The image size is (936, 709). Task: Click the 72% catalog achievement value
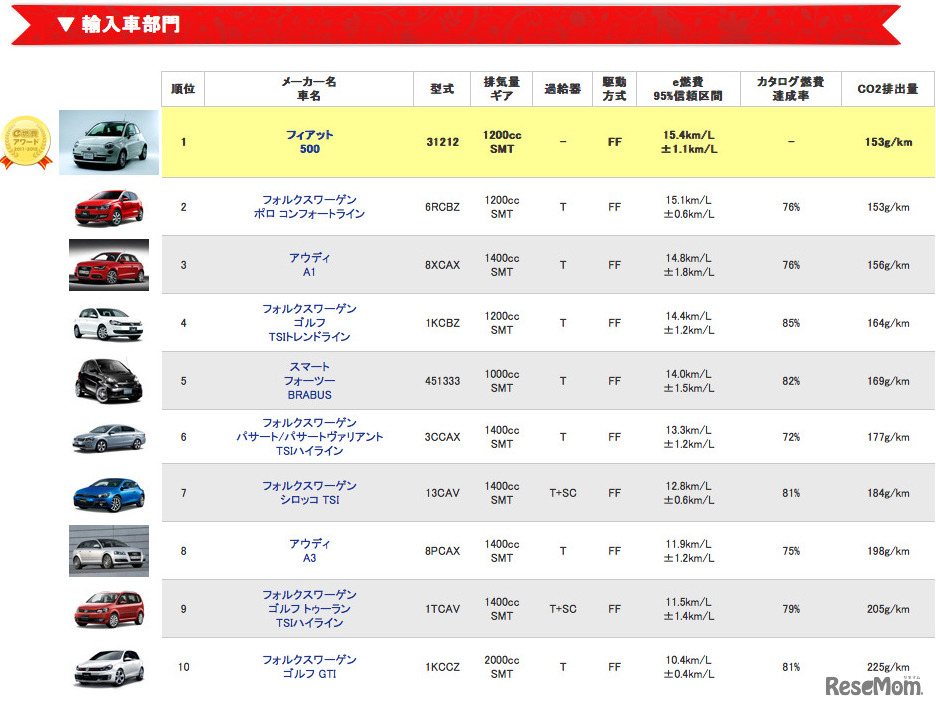(791, 437)
